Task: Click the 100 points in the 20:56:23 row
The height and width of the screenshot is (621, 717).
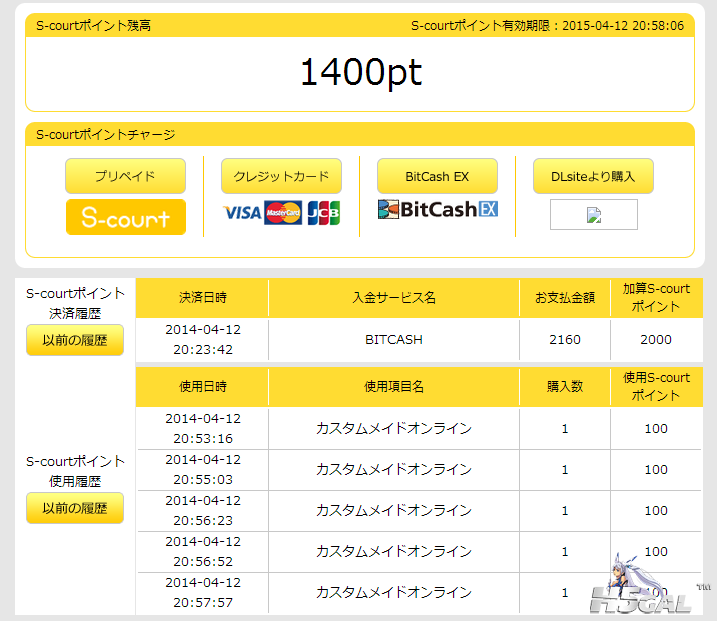Action: coord(656,510)
